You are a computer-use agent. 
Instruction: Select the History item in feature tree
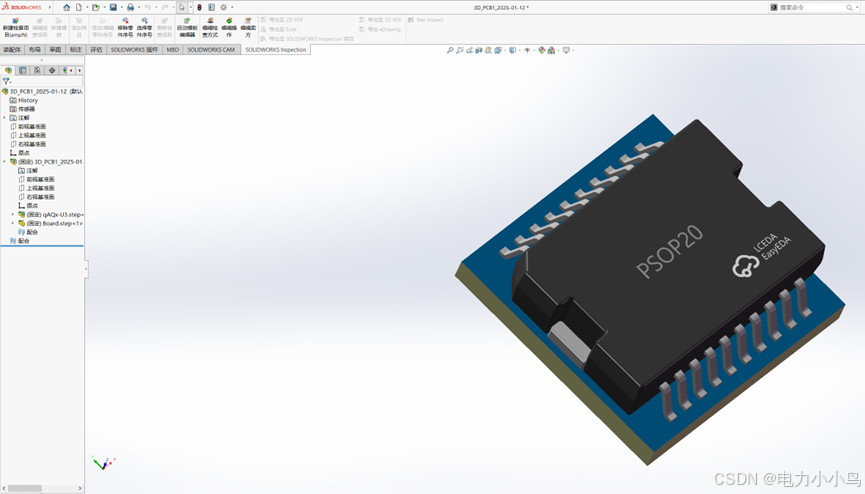pyautogui.click(x=24, y=100)
